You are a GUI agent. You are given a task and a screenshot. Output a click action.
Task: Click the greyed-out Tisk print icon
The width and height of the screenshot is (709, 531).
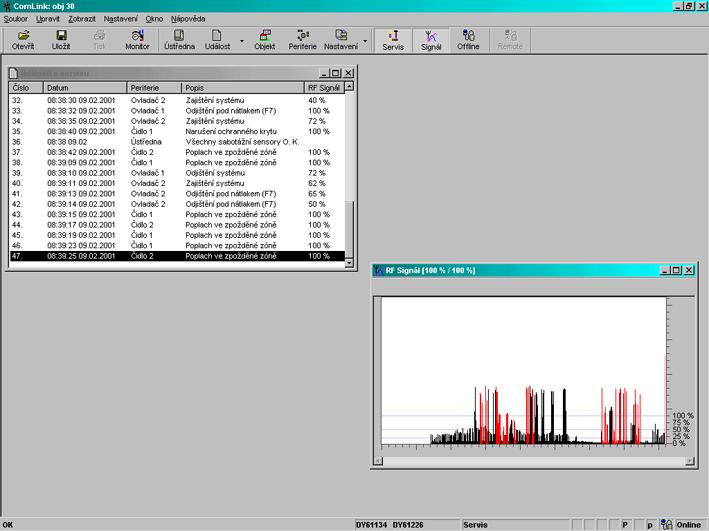click(99, 40)
